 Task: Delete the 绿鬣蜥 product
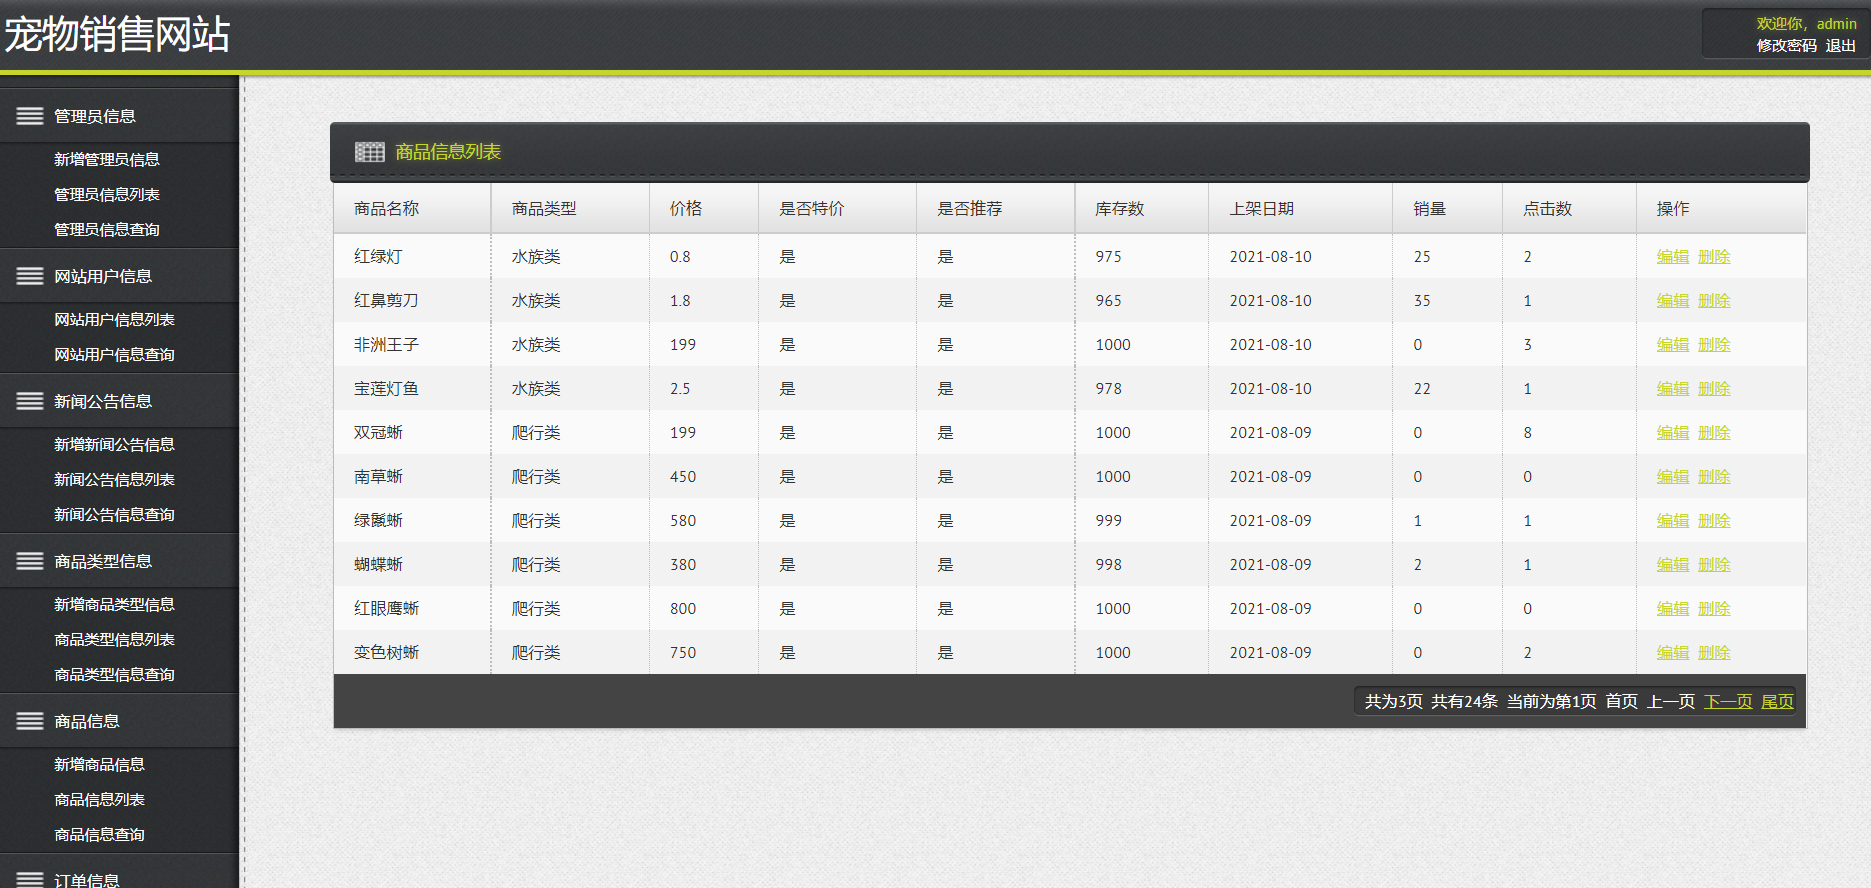click(1714, 521)
